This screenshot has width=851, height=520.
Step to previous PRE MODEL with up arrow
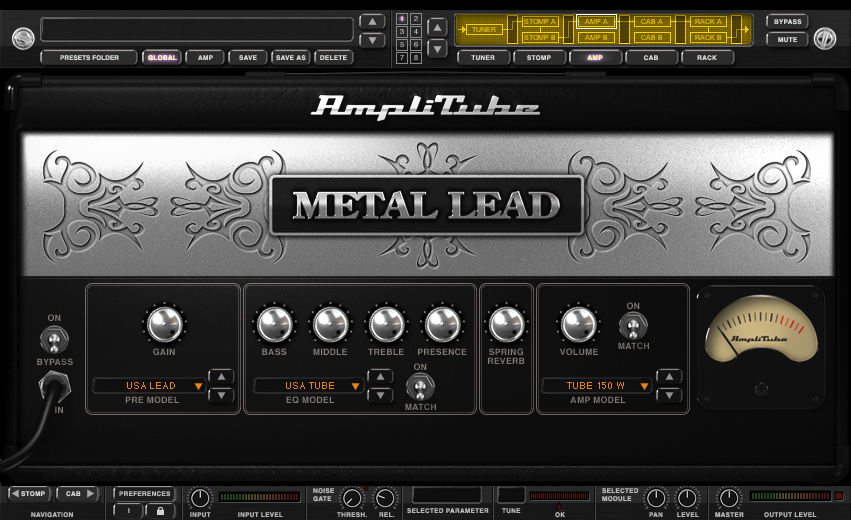point(221,376)
